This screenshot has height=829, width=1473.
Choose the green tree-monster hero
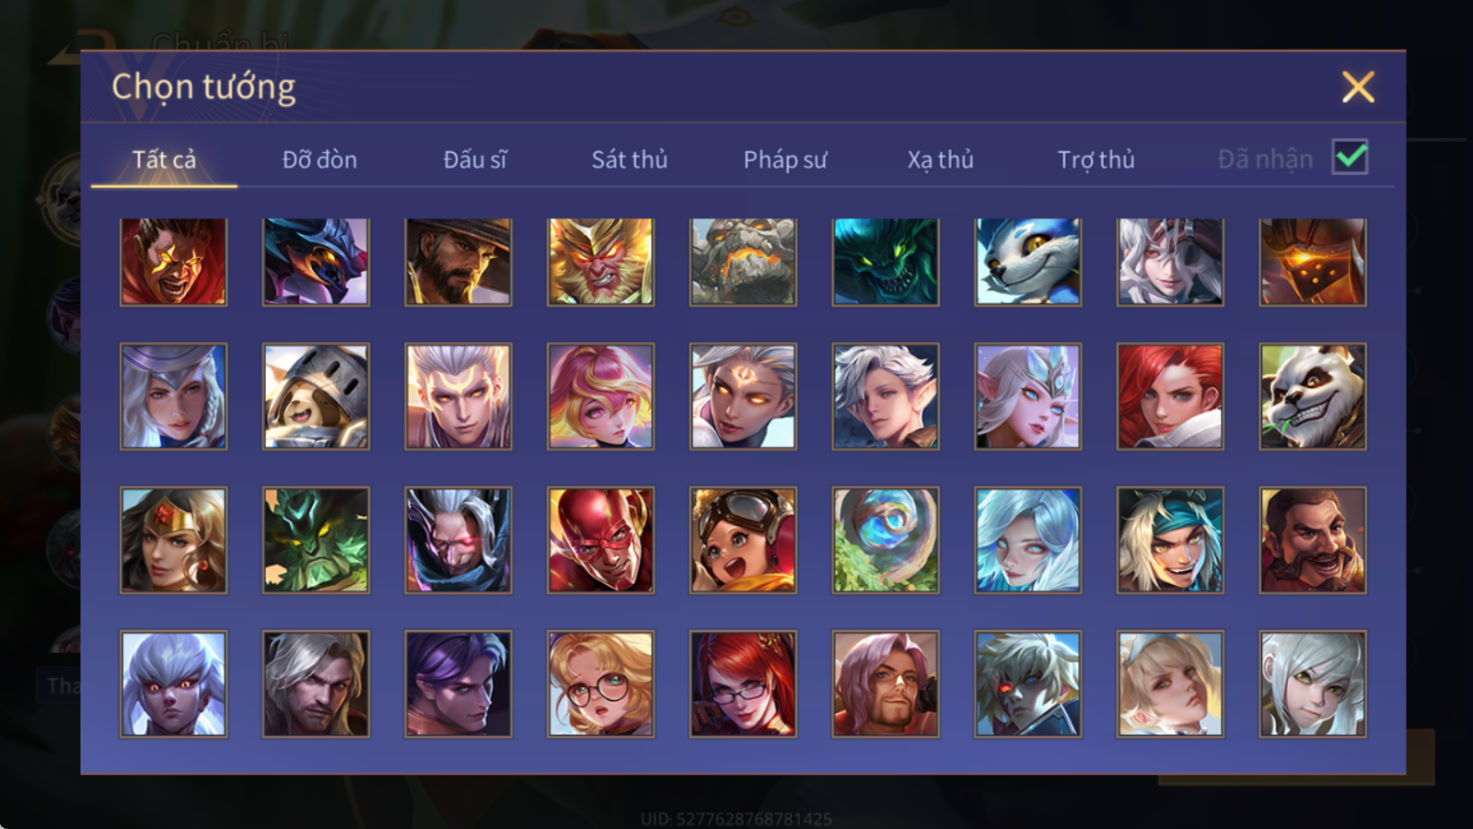(316, 540)
